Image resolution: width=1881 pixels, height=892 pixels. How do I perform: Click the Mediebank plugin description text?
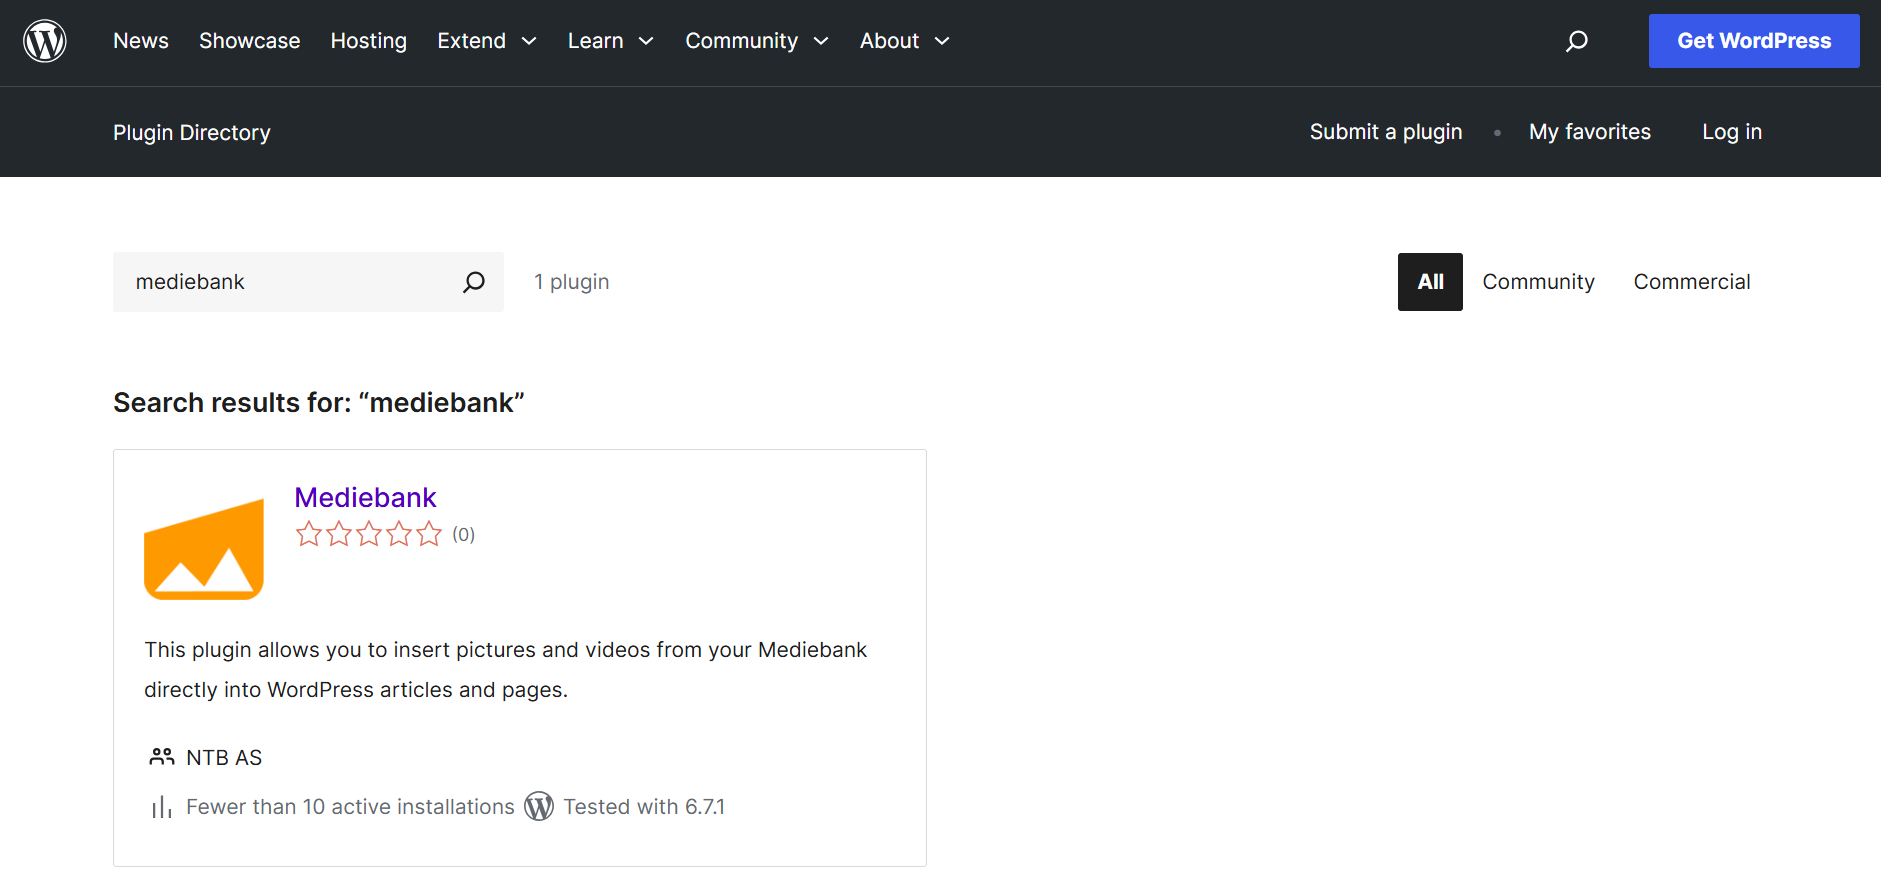[x=505, y=670]
